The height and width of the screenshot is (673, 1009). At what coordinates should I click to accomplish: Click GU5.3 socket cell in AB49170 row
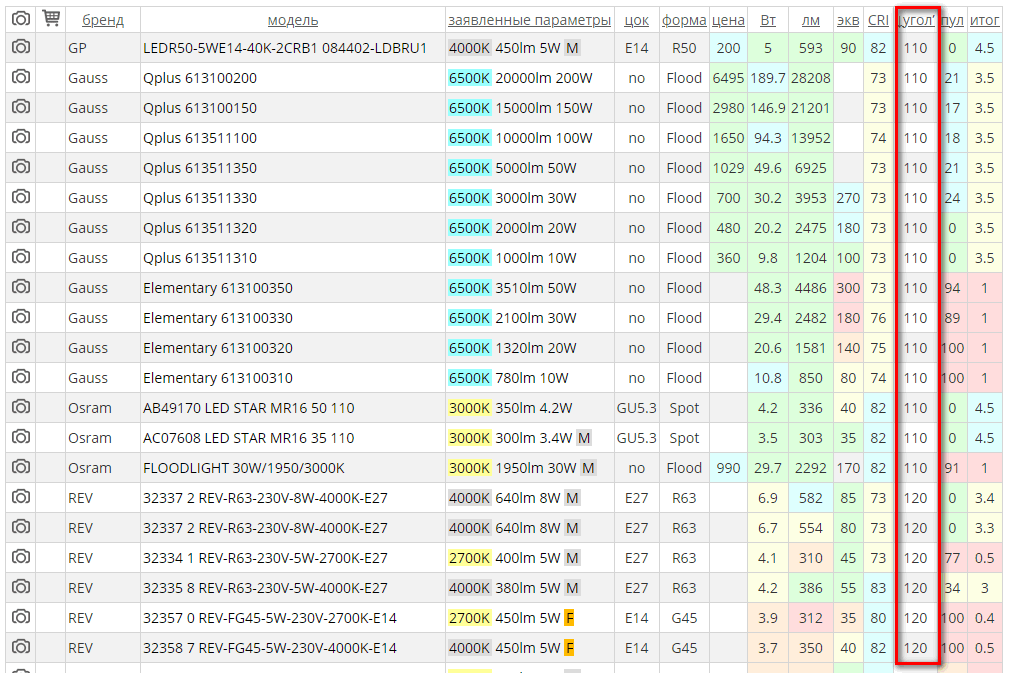point(636,408)
